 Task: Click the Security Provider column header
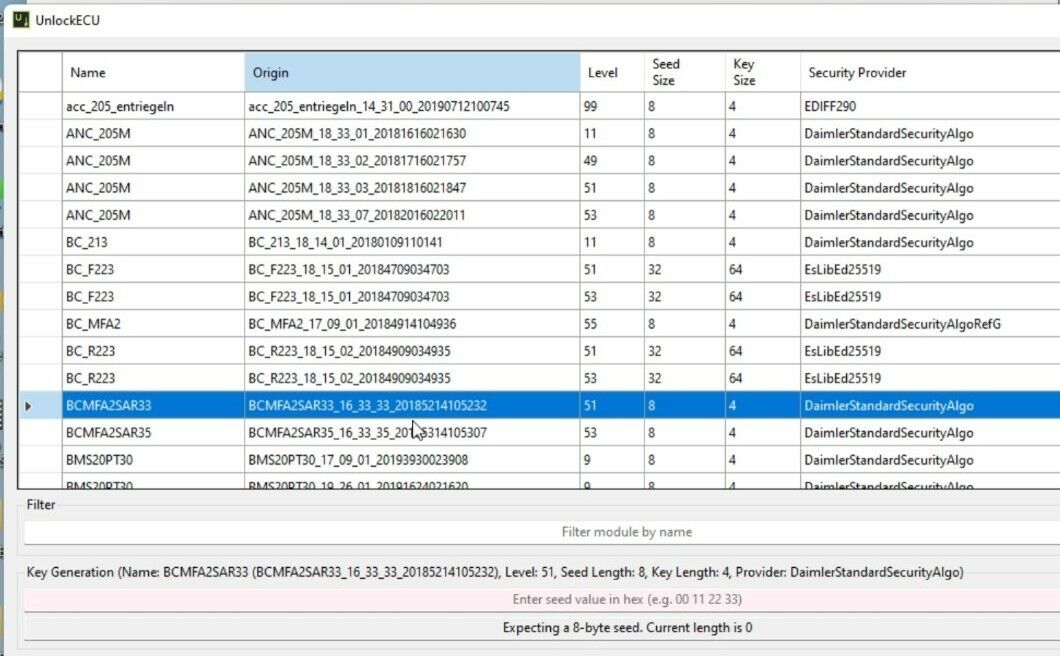(928, 73)
